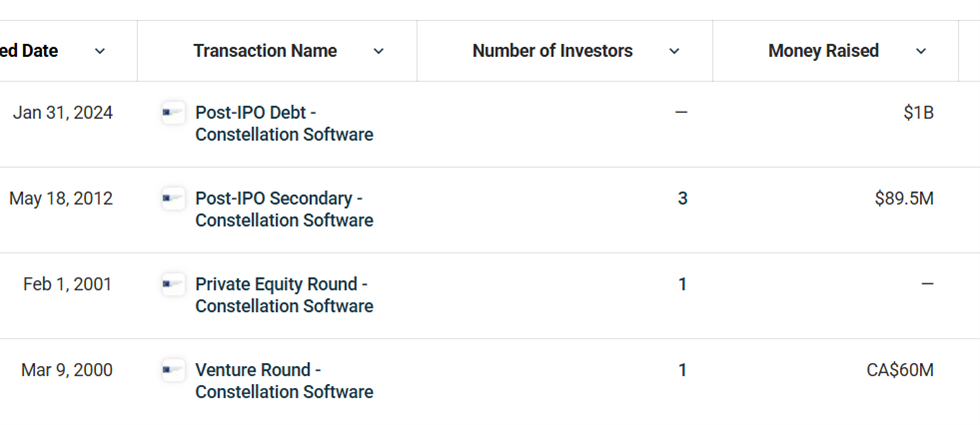Click the CA$60M money raised cell

(900, 370)
